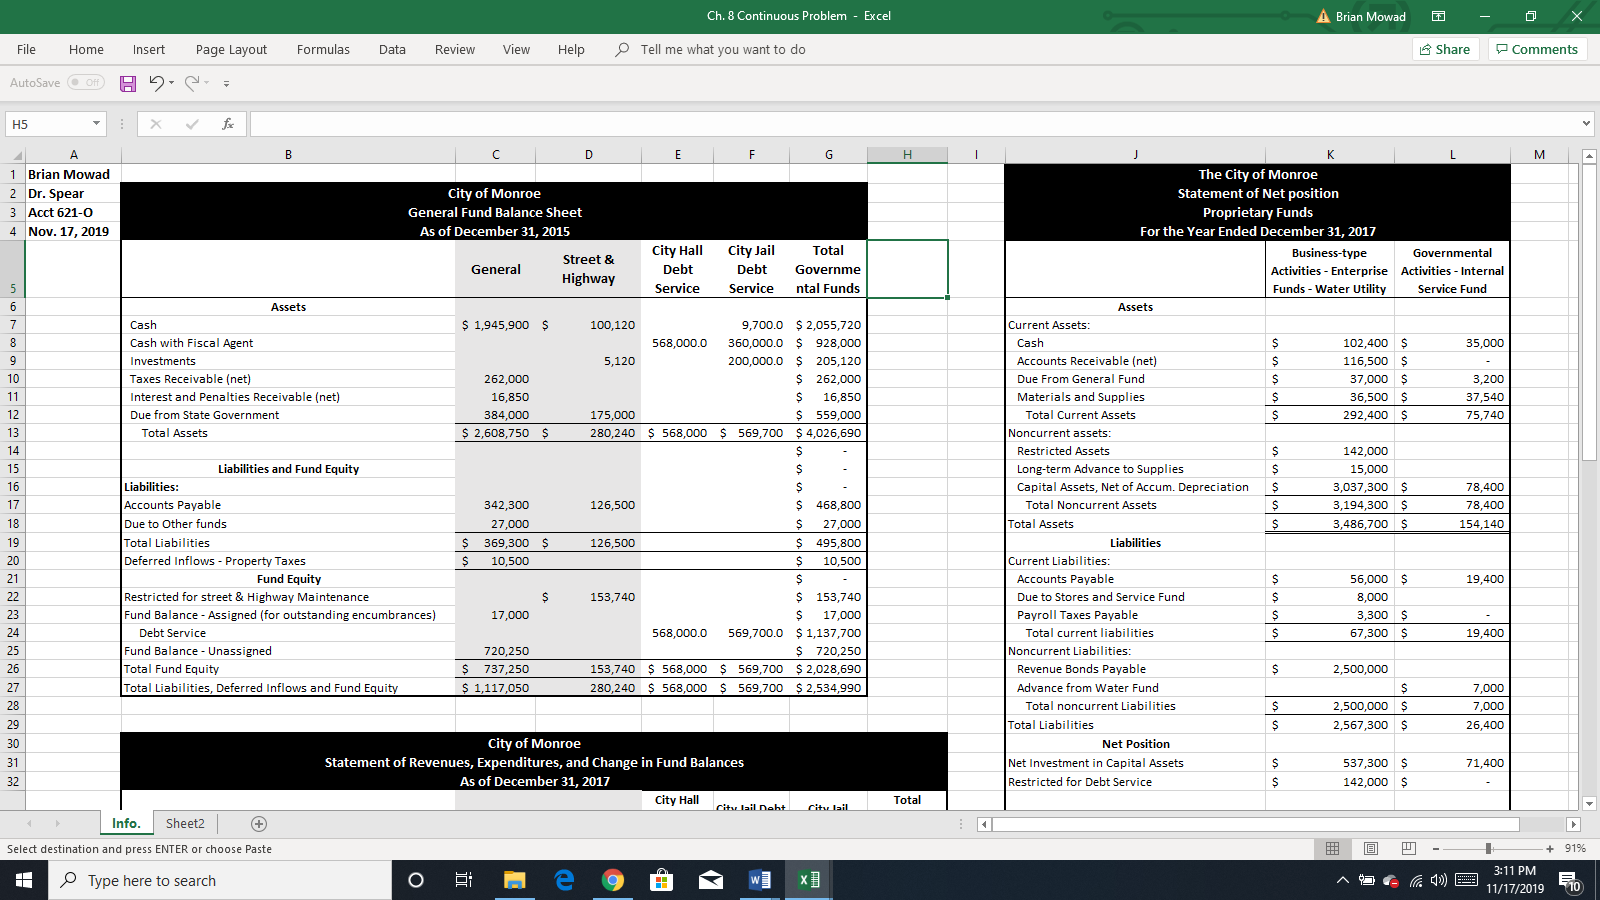Click the Windows taskbar search box
The height and width of the screenshot is (900, 1600).
point(220,880)
